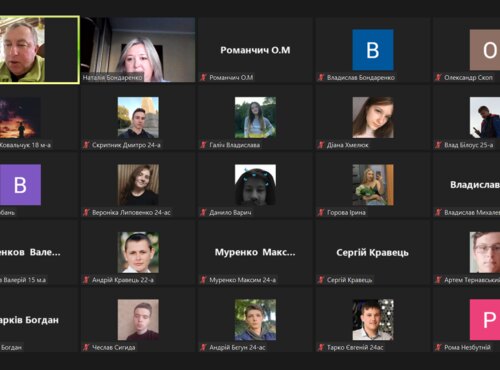Viewport: 500px width, 370px height.
Task: Click muted mic icon next to Діана Хмелюк
Action: click(321, 145)
